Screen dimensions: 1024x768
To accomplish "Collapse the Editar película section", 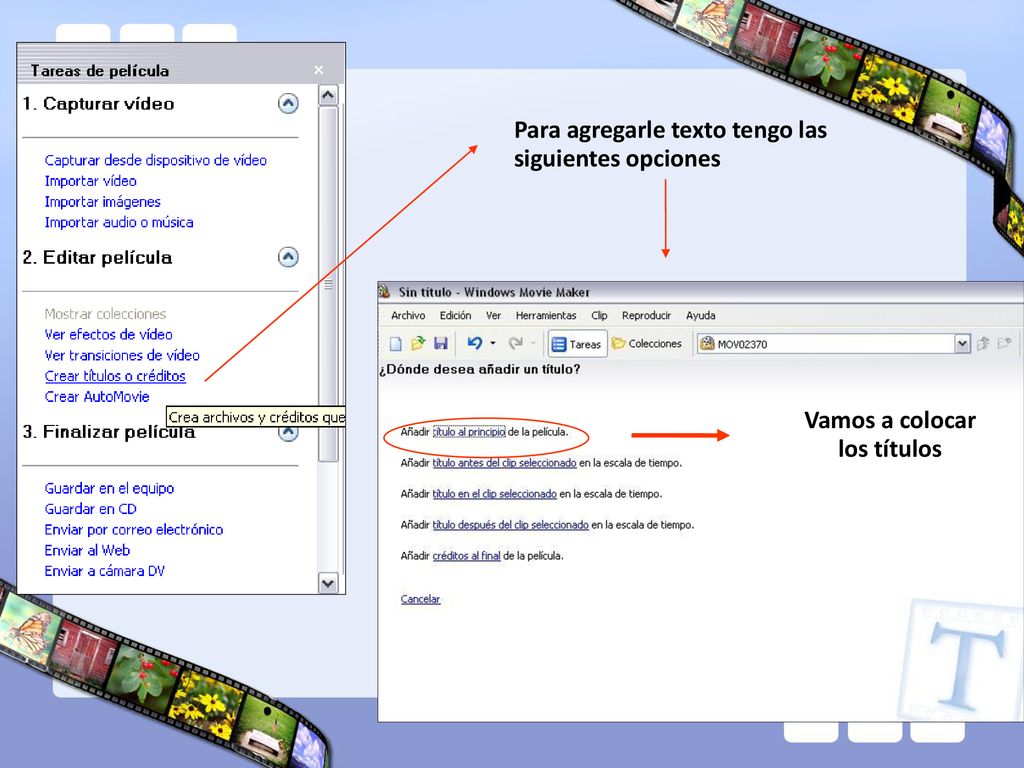I will coord(288,257).
